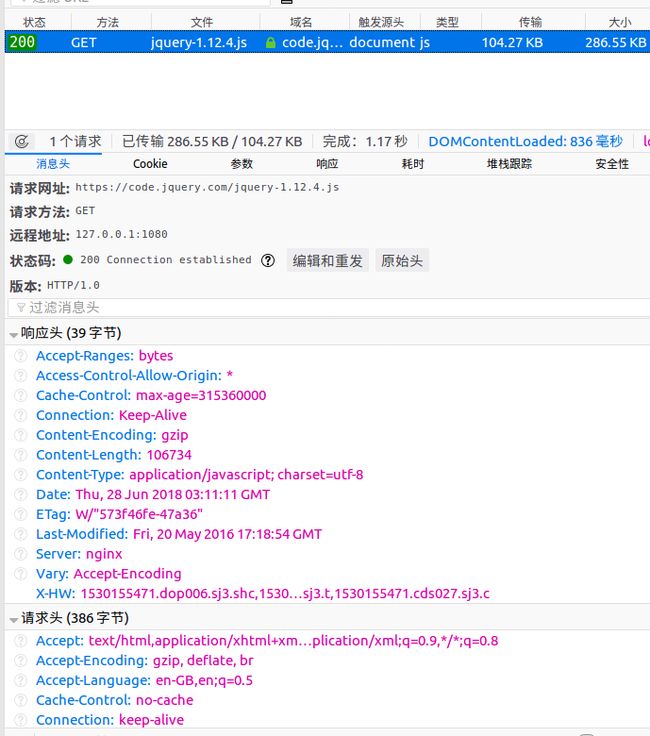The width and height of the screenshot is (650, 736).
Task: Click the filter funnel icon in header filter
Action: pos(21,308)
